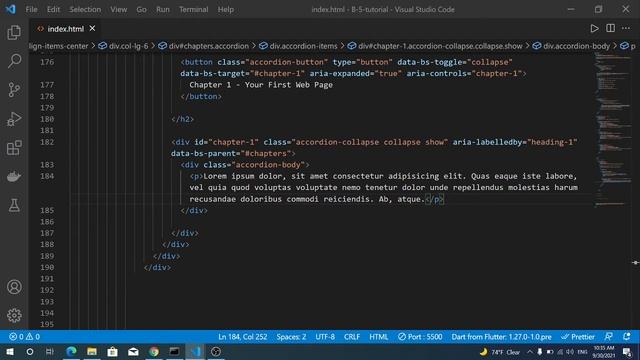Open the Terminal menu
This screenshot has height=360, width=640.
[193, 9]
